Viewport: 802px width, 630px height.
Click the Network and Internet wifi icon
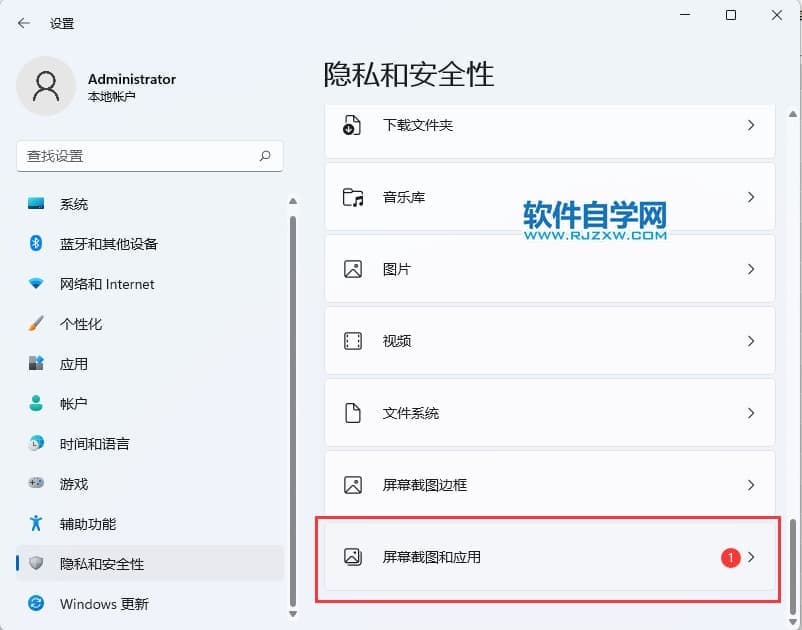click(37, 284)
